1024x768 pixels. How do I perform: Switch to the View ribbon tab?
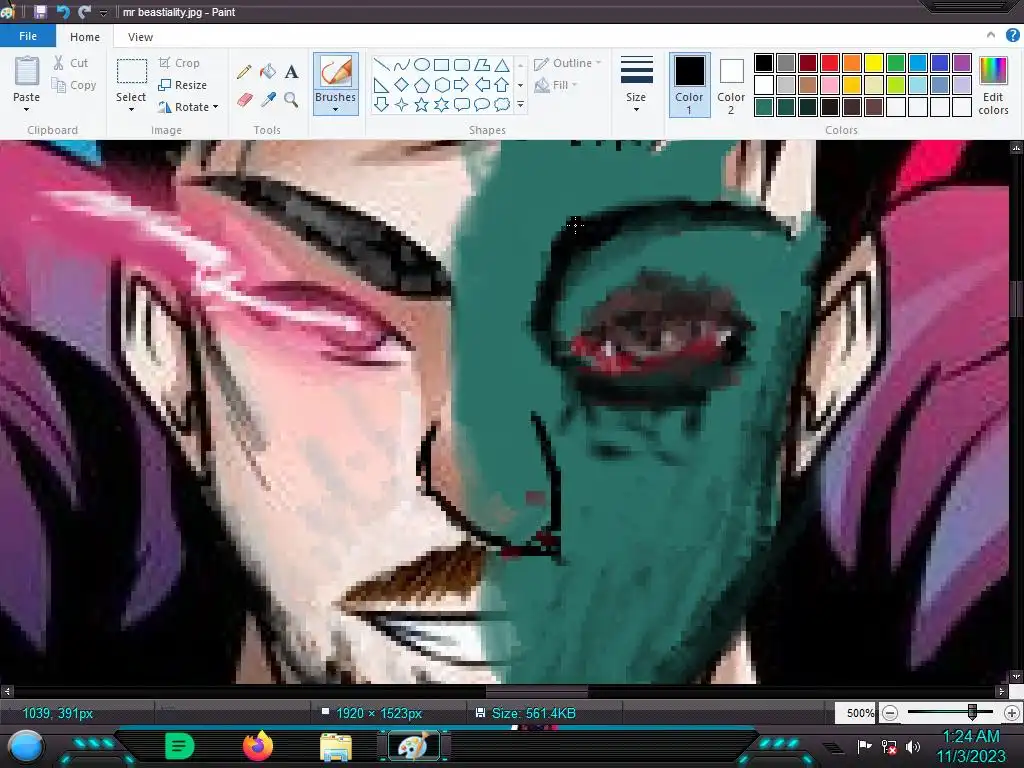click(x=140, y=37)
